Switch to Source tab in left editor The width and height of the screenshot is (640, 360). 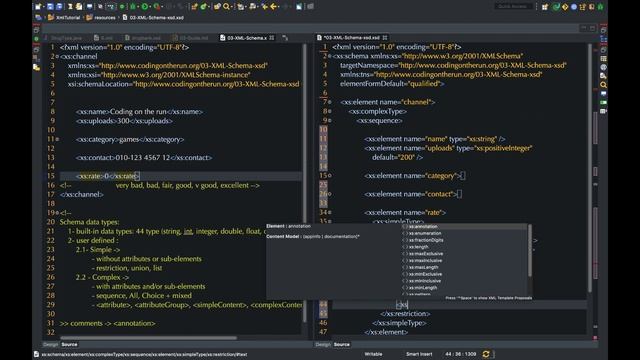tap(69, 344)
